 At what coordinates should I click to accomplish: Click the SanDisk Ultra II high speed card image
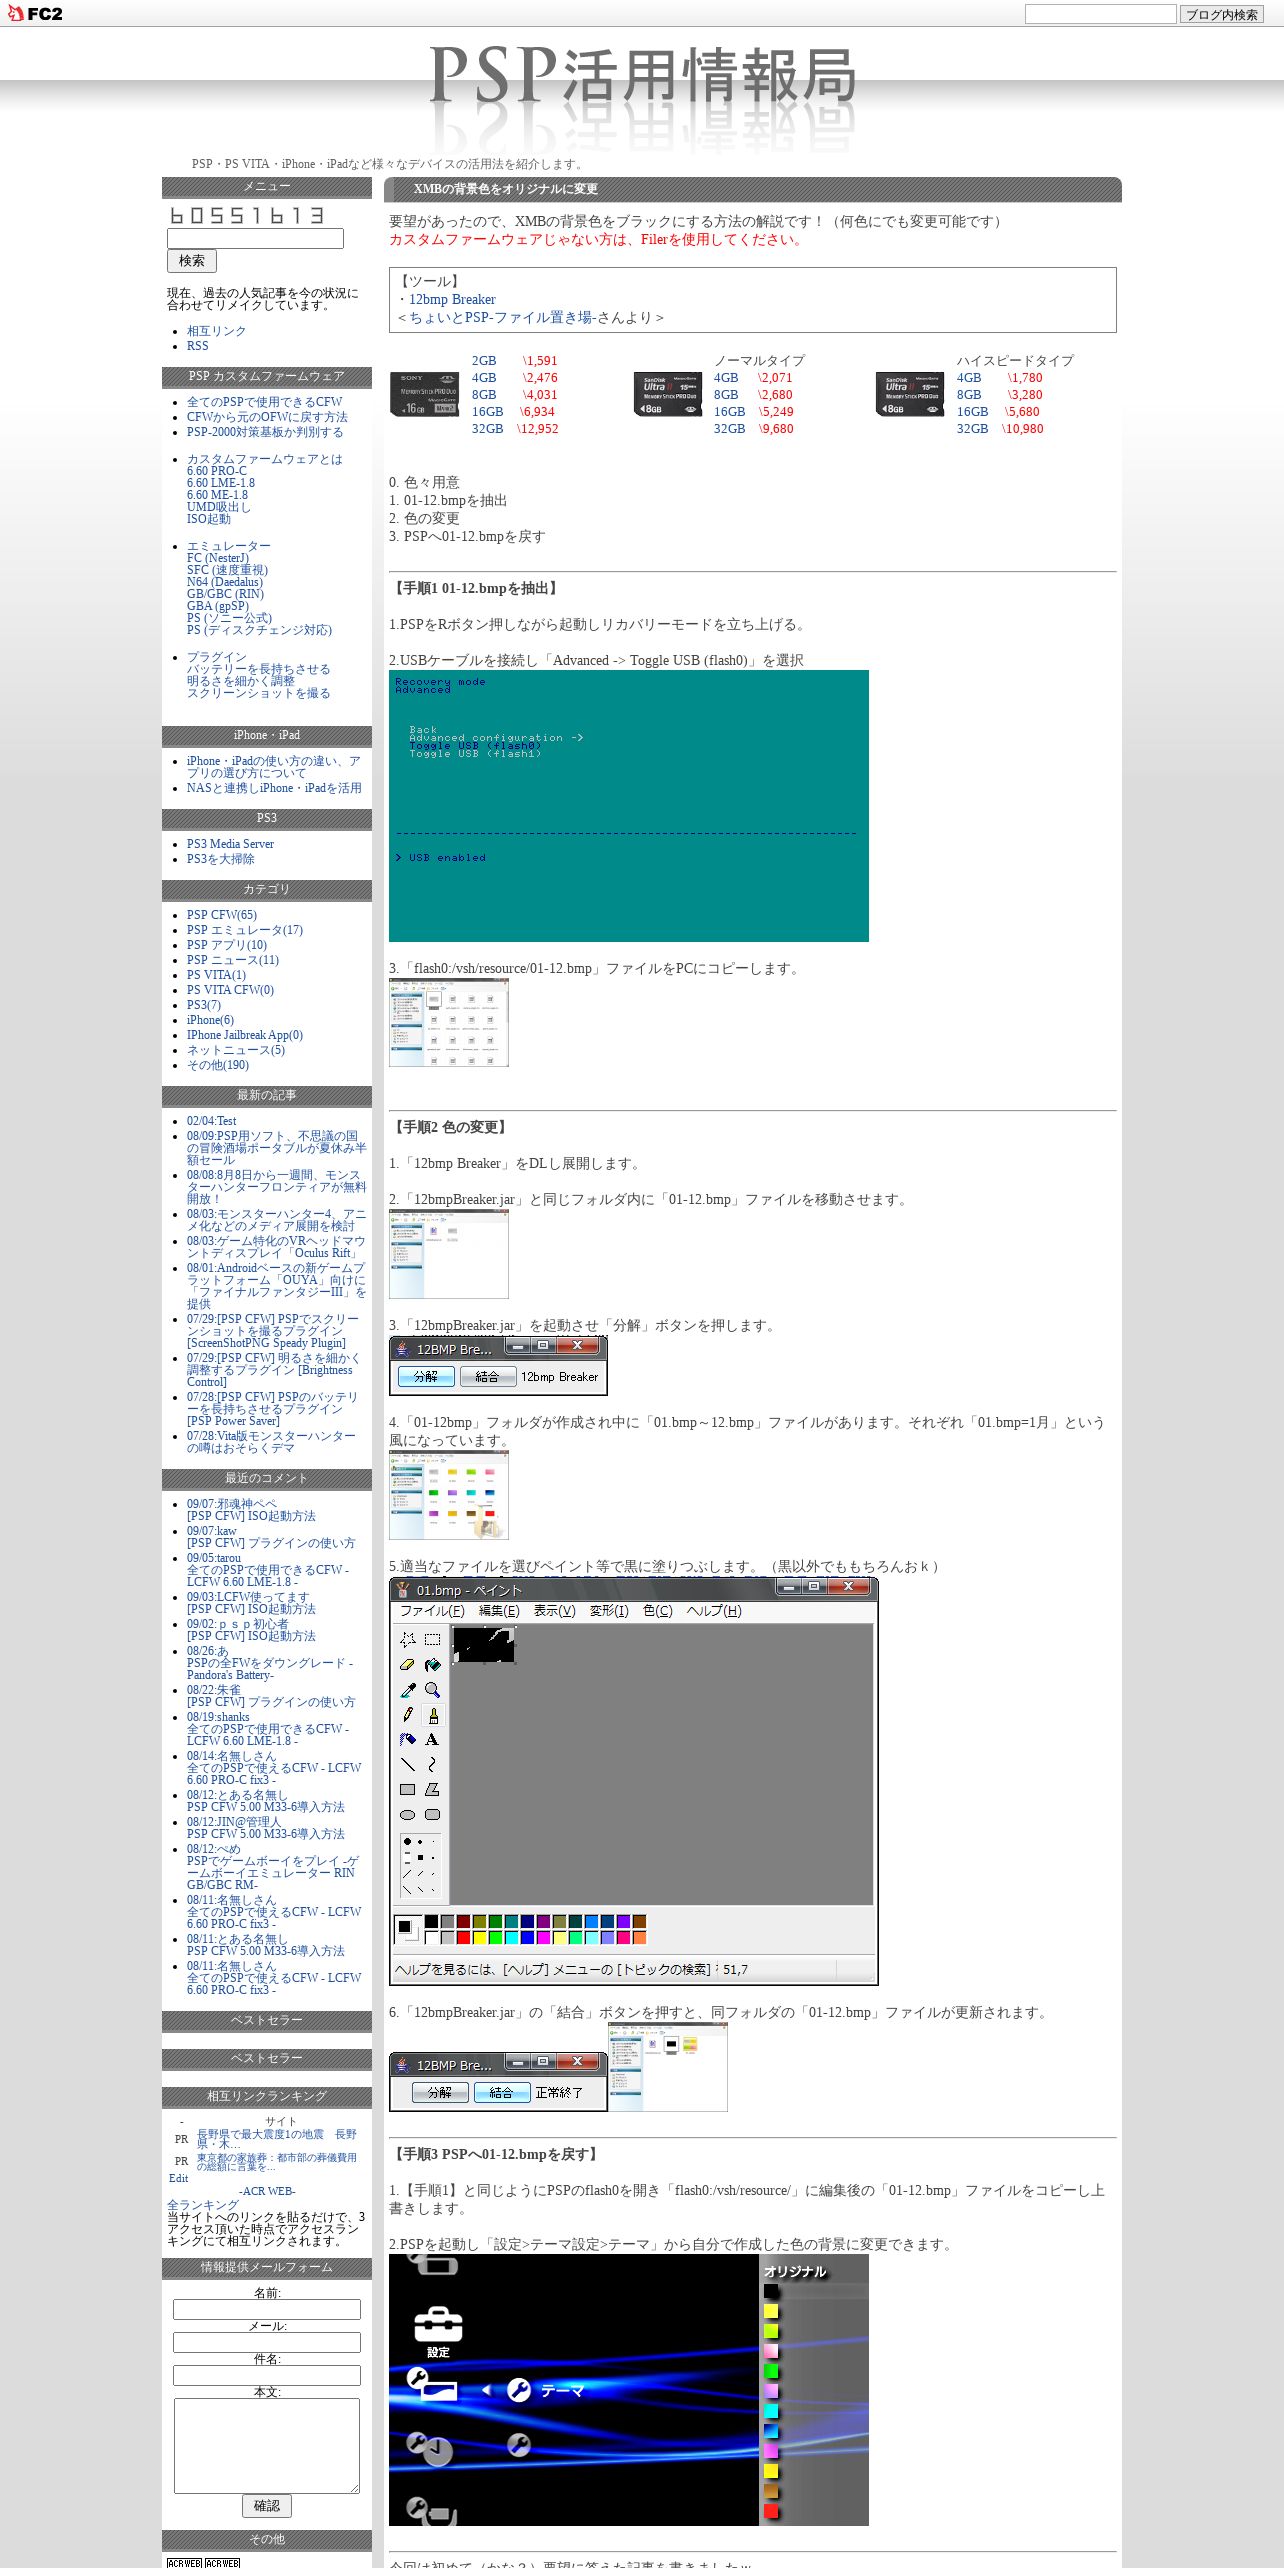[910, 394]
